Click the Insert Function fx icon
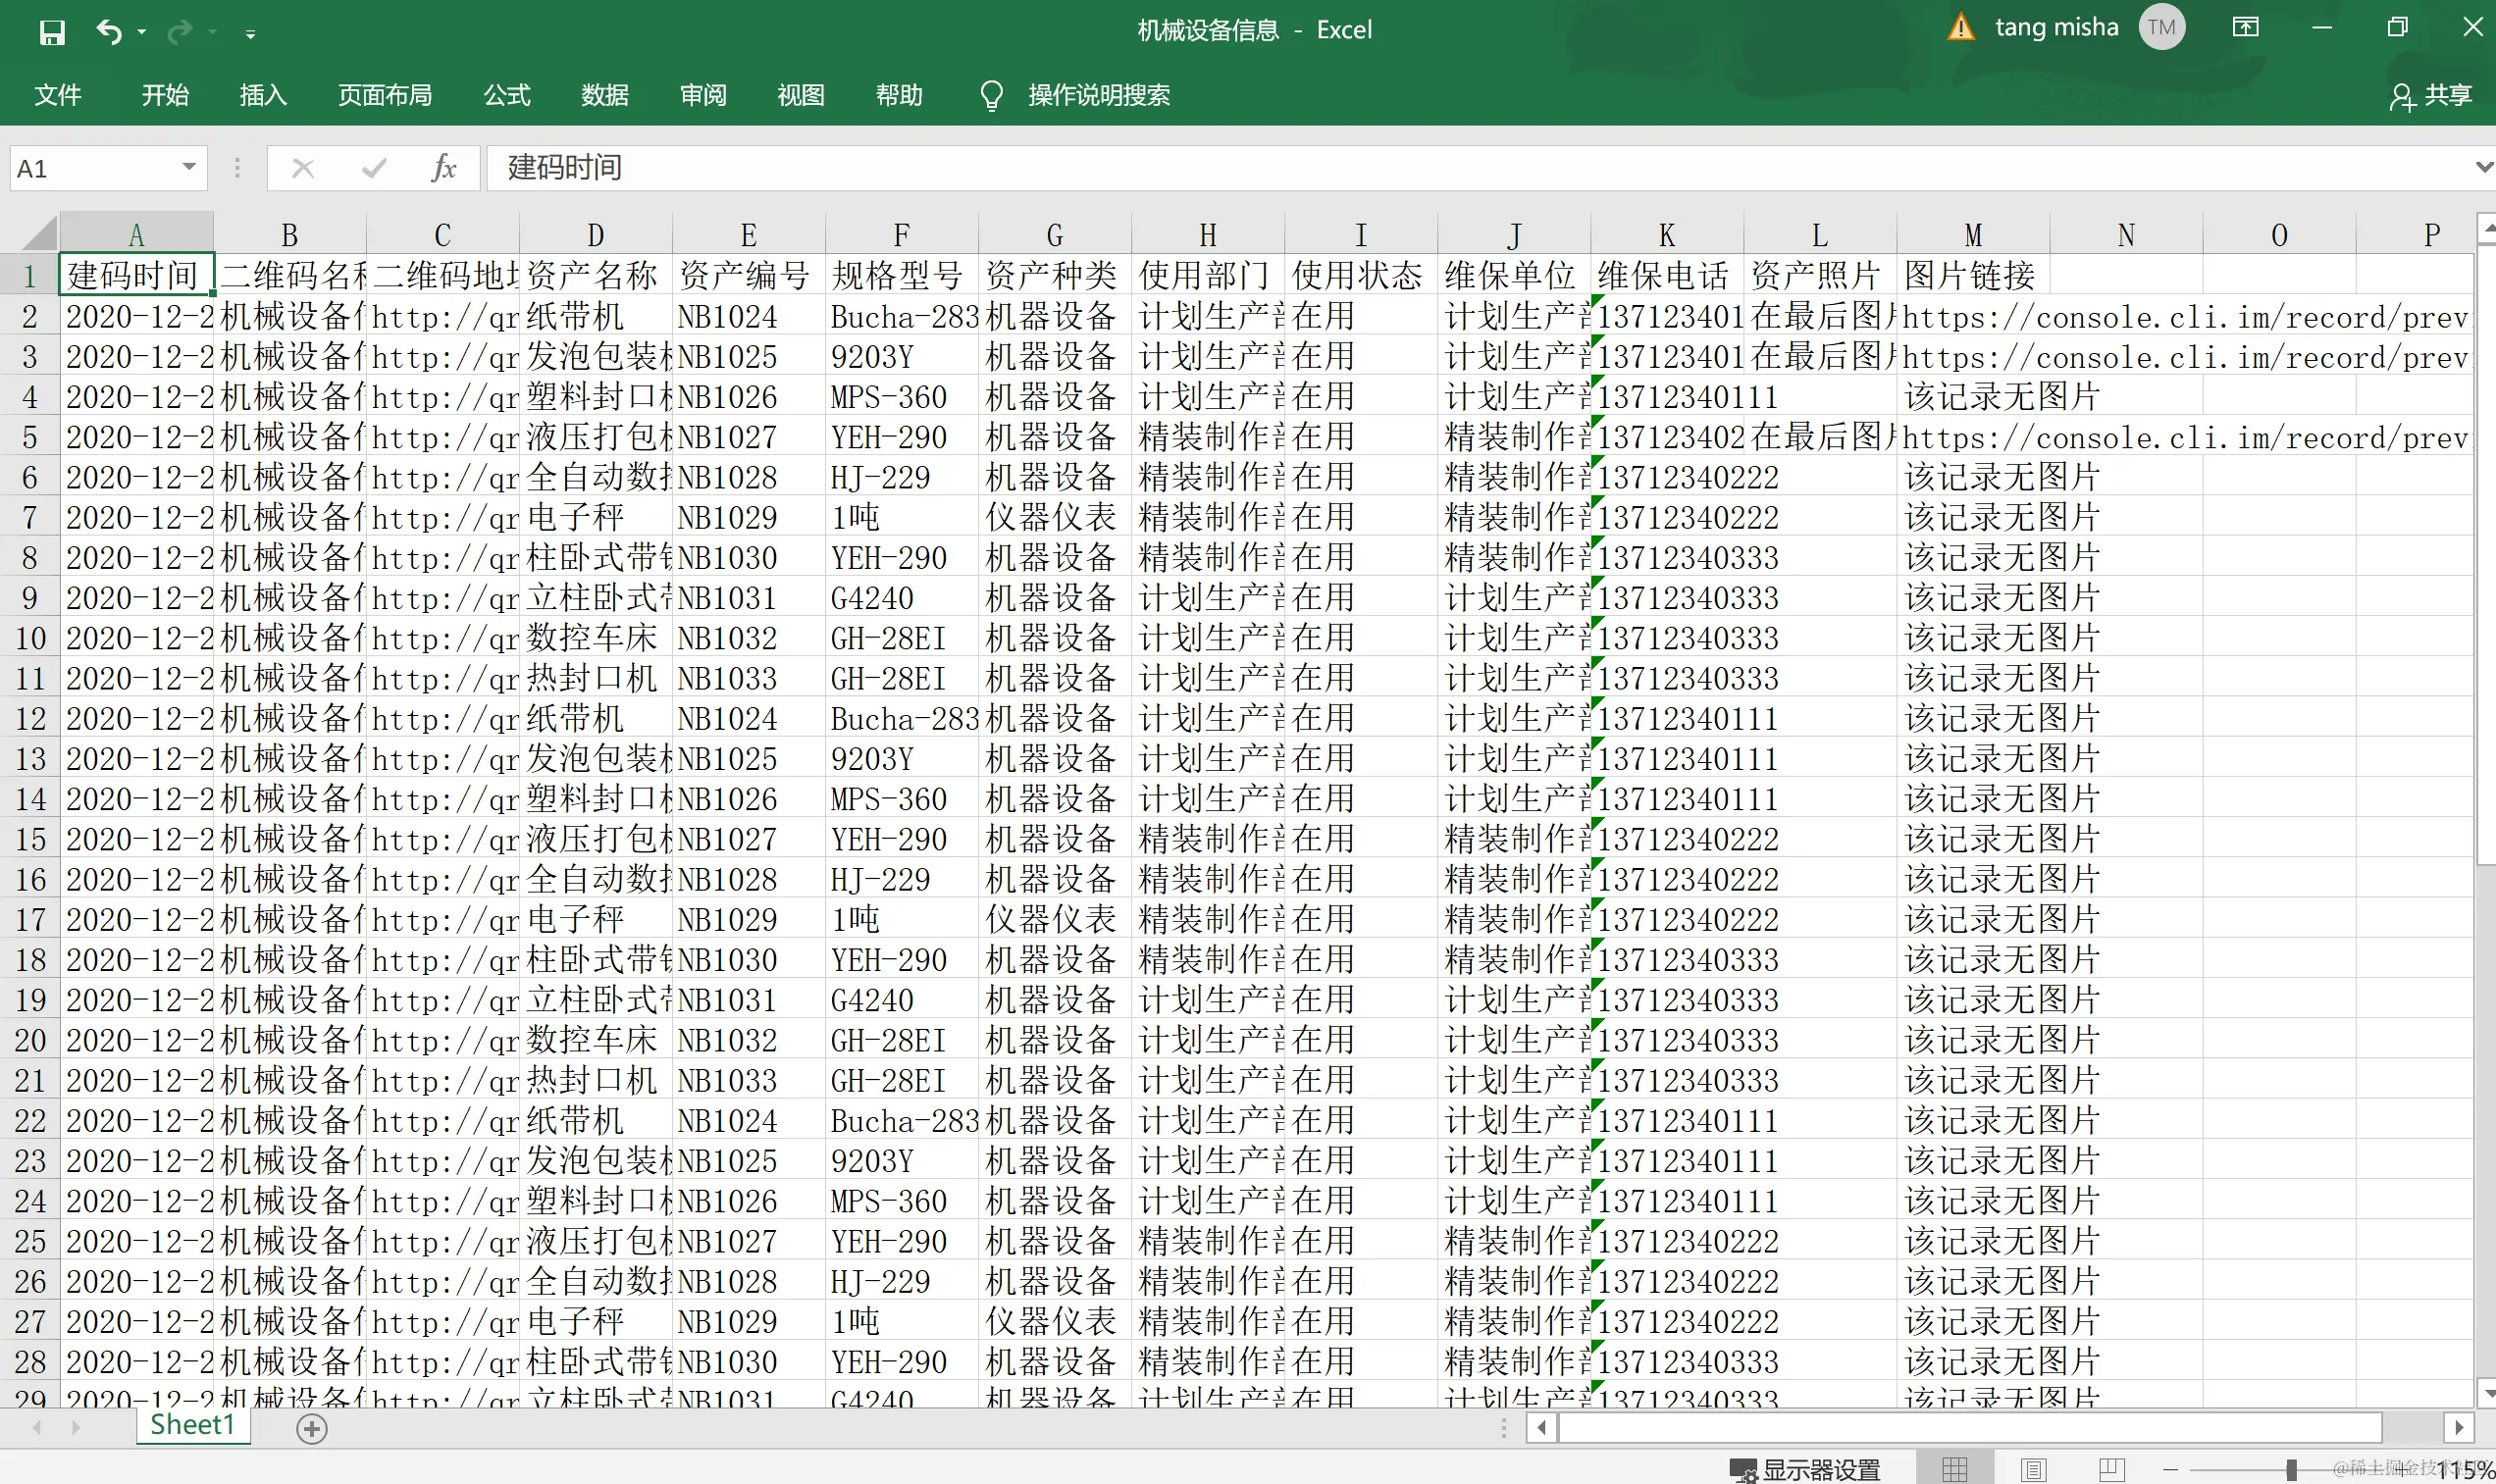Screen dimensions: 2496x1484 [x=443, y=168]
